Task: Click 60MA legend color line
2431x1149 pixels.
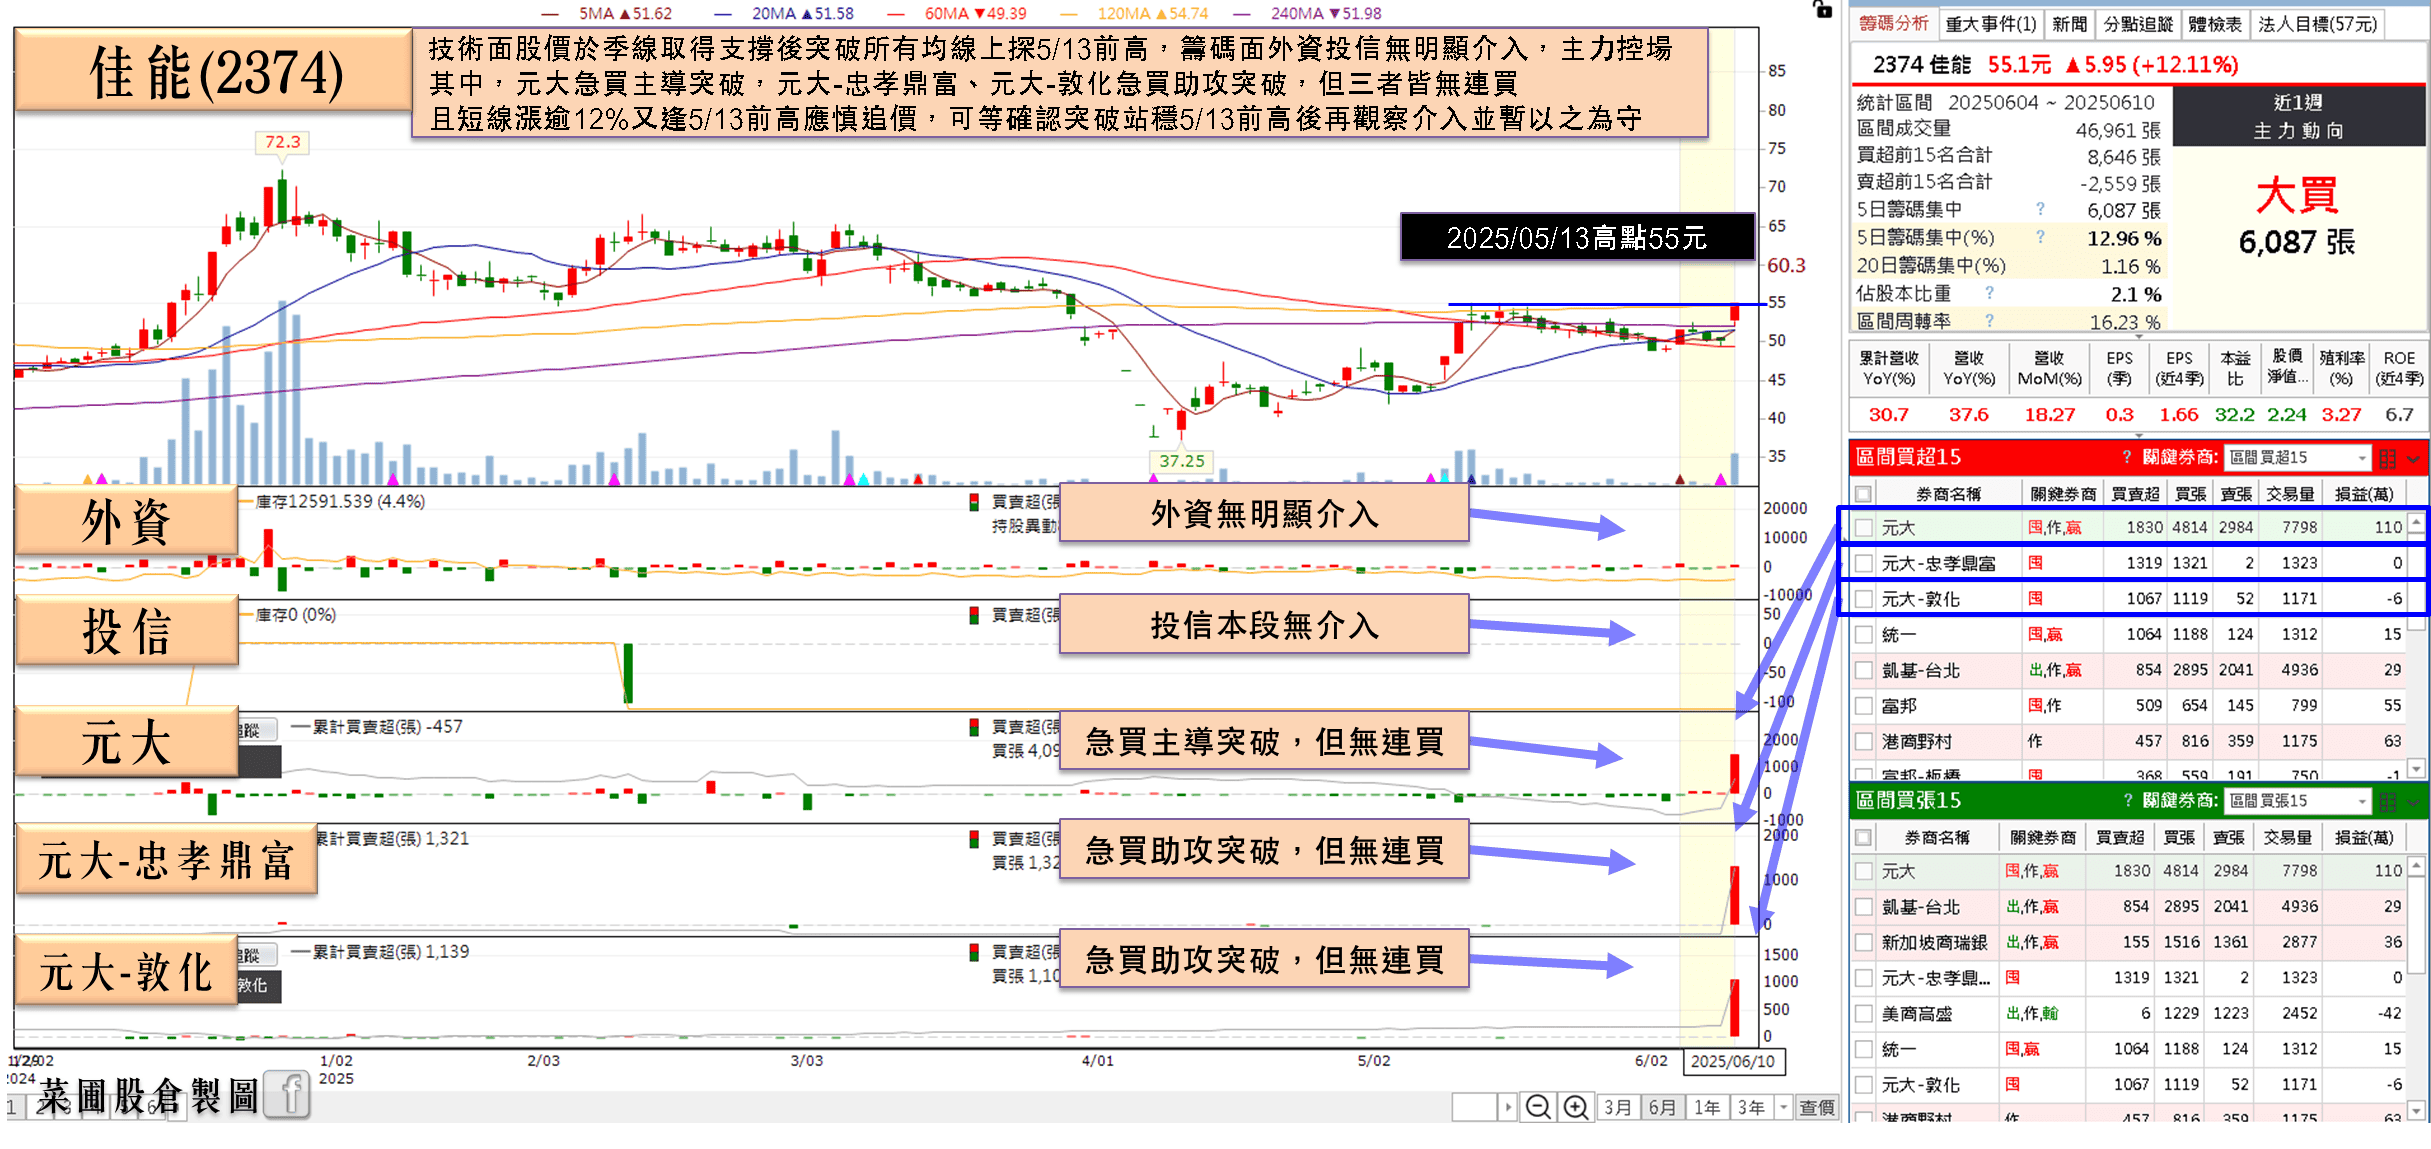Action: (895, 14)
